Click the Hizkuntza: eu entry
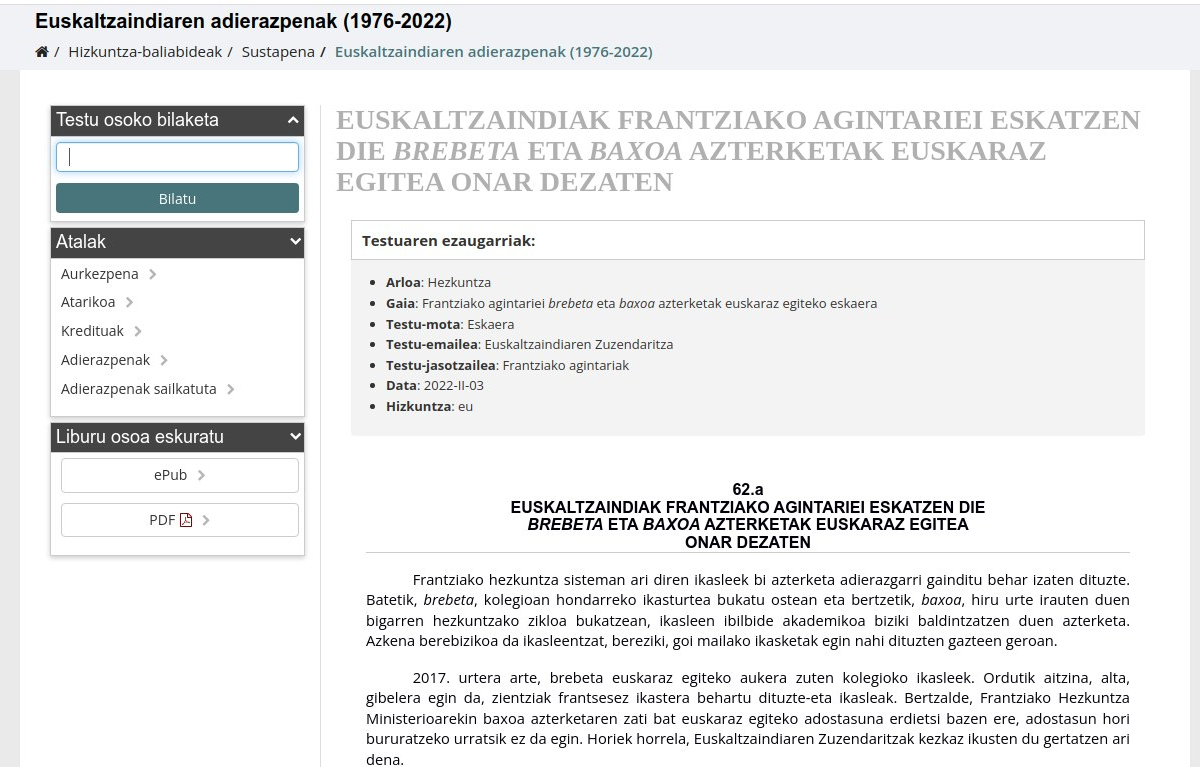This screenshot has height=767, width=1200. click(430, 406)
